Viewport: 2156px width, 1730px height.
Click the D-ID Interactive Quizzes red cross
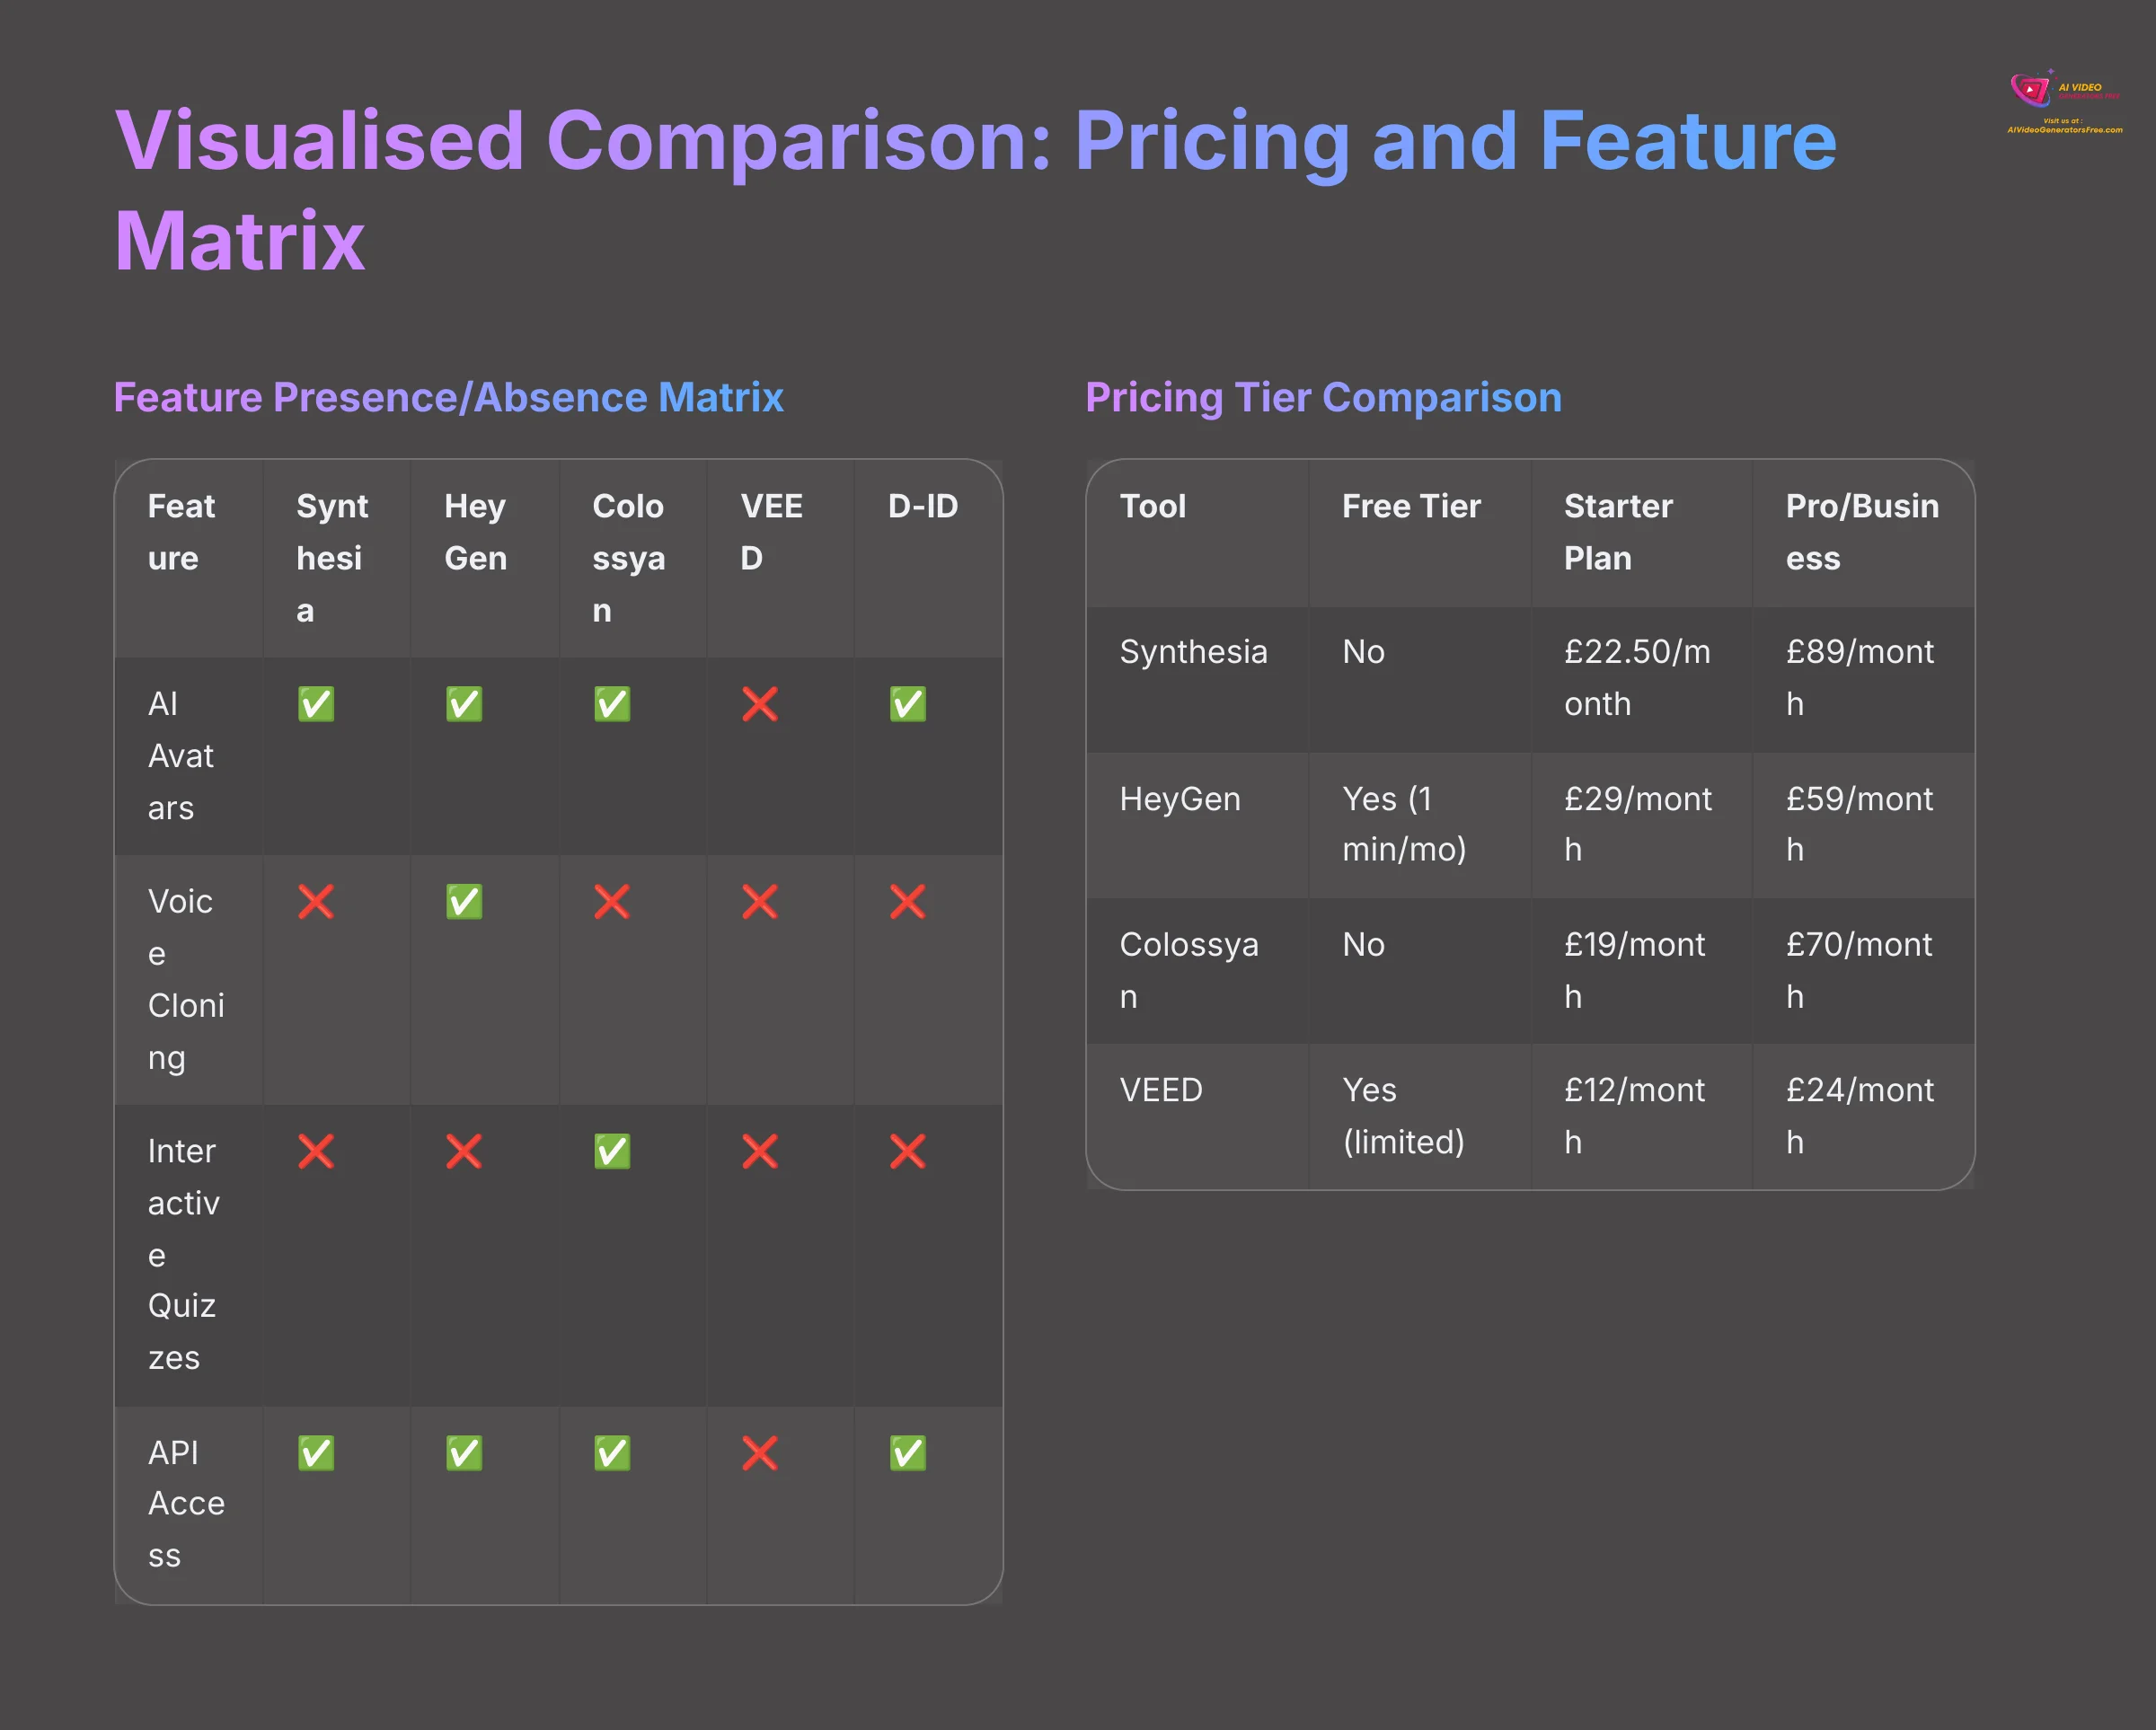click(x=908, y=1151)
